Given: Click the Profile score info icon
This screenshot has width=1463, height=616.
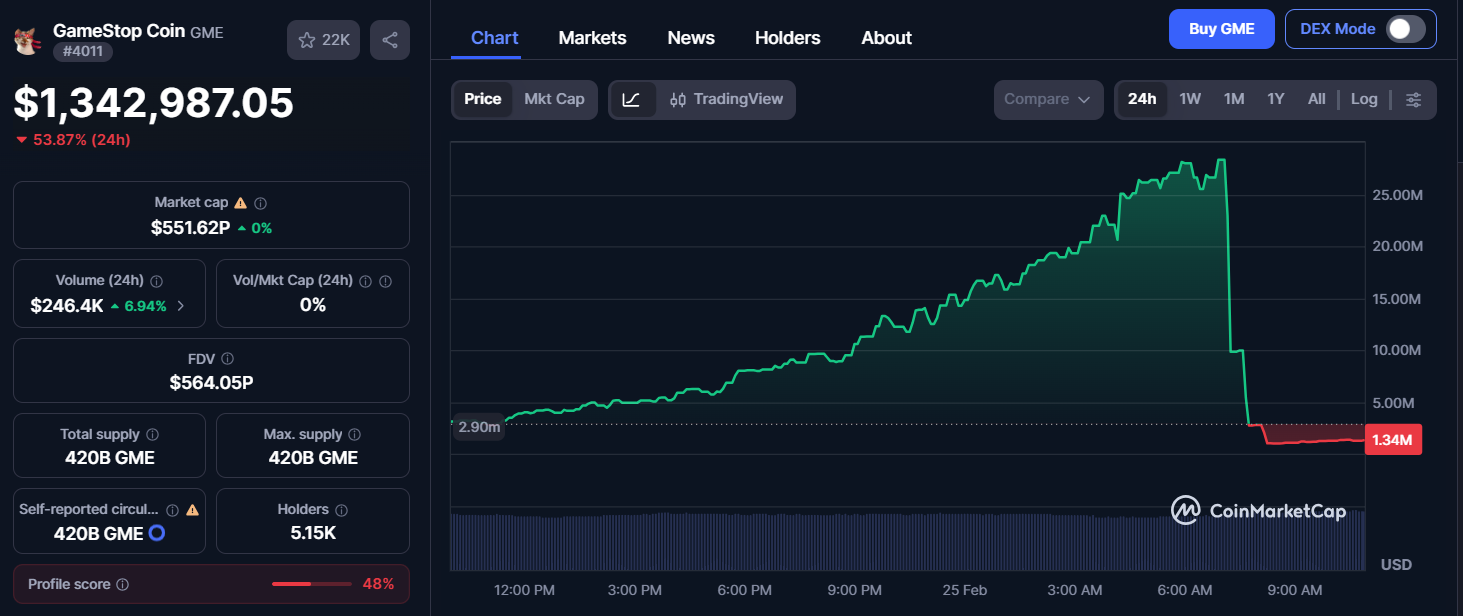Looking at the screenshot, I should pyautogui.click(x=122, y=584).
